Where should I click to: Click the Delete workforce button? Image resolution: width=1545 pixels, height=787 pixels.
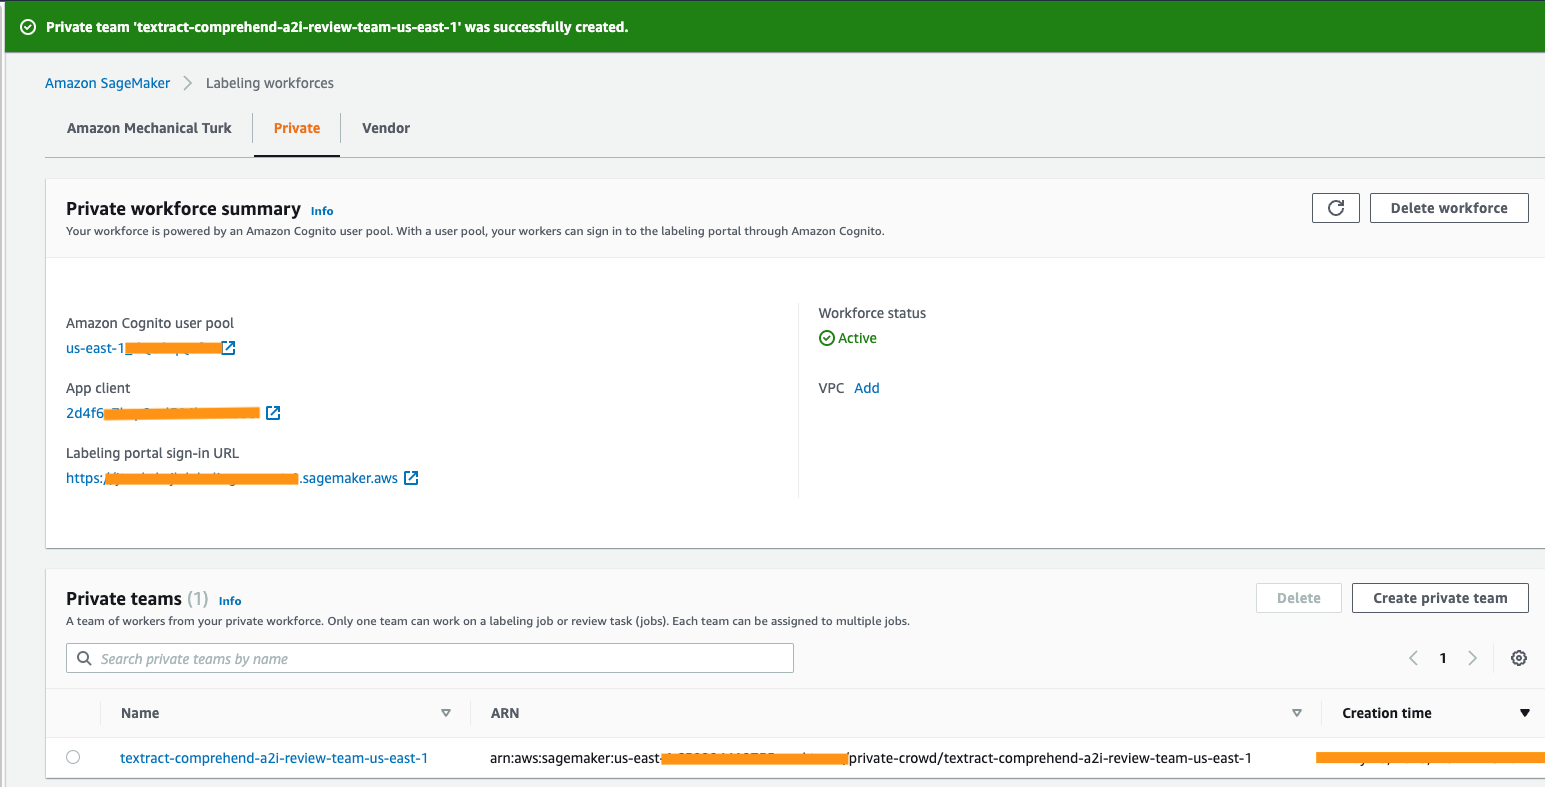point(1449,208)
